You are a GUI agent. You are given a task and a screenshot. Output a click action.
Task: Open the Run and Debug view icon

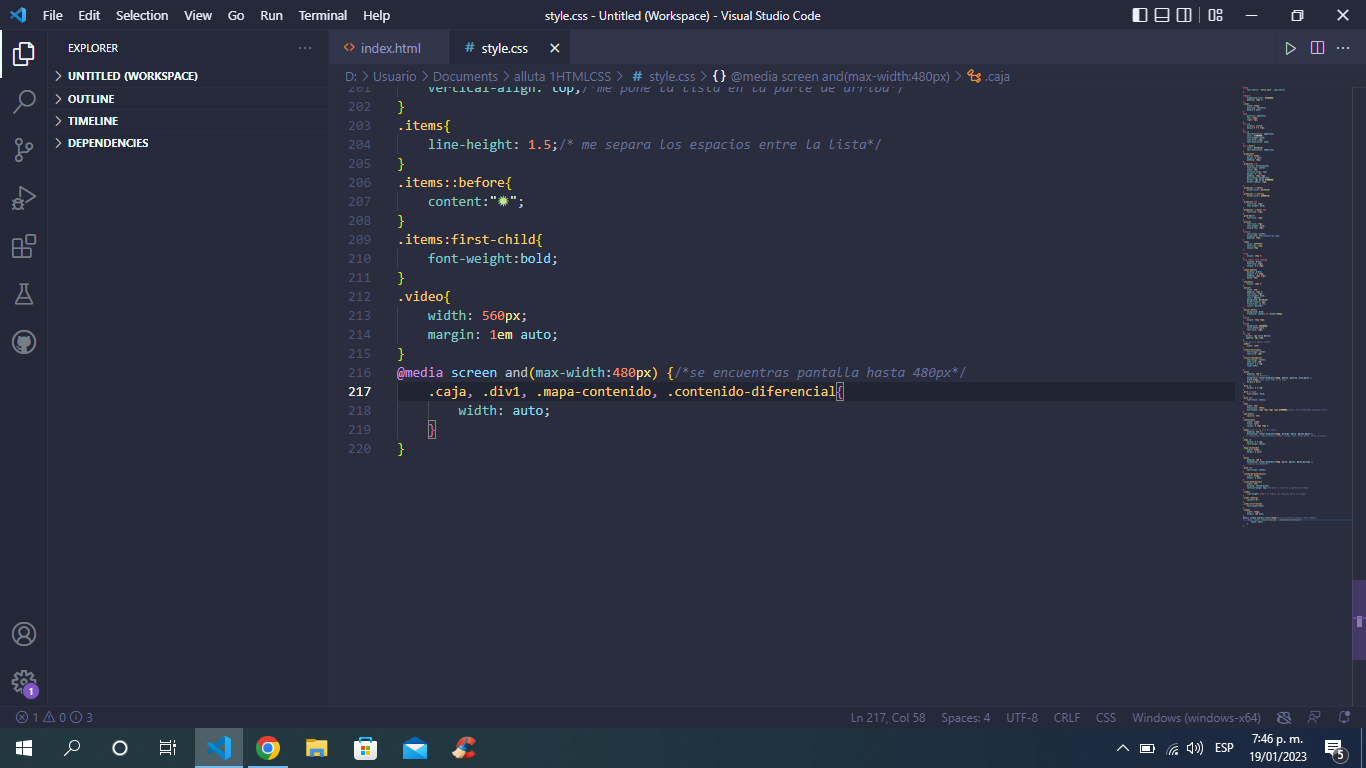click(x=24, y=198)
